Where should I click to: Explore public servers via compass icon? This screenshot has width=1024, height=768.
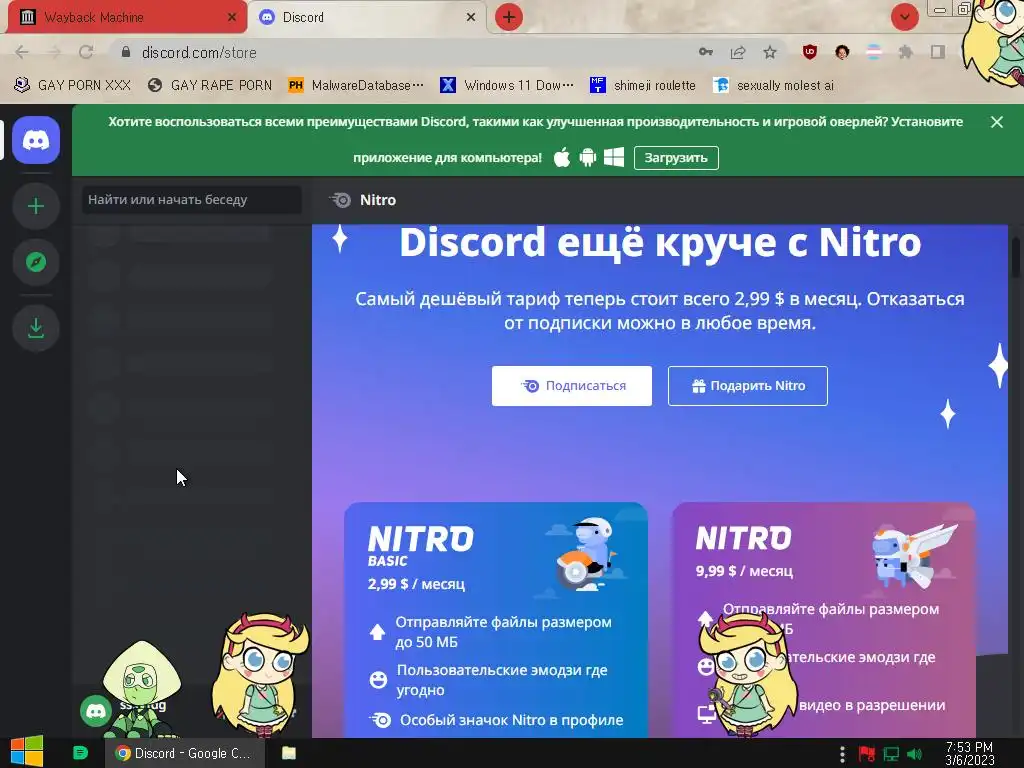(36, 262)
